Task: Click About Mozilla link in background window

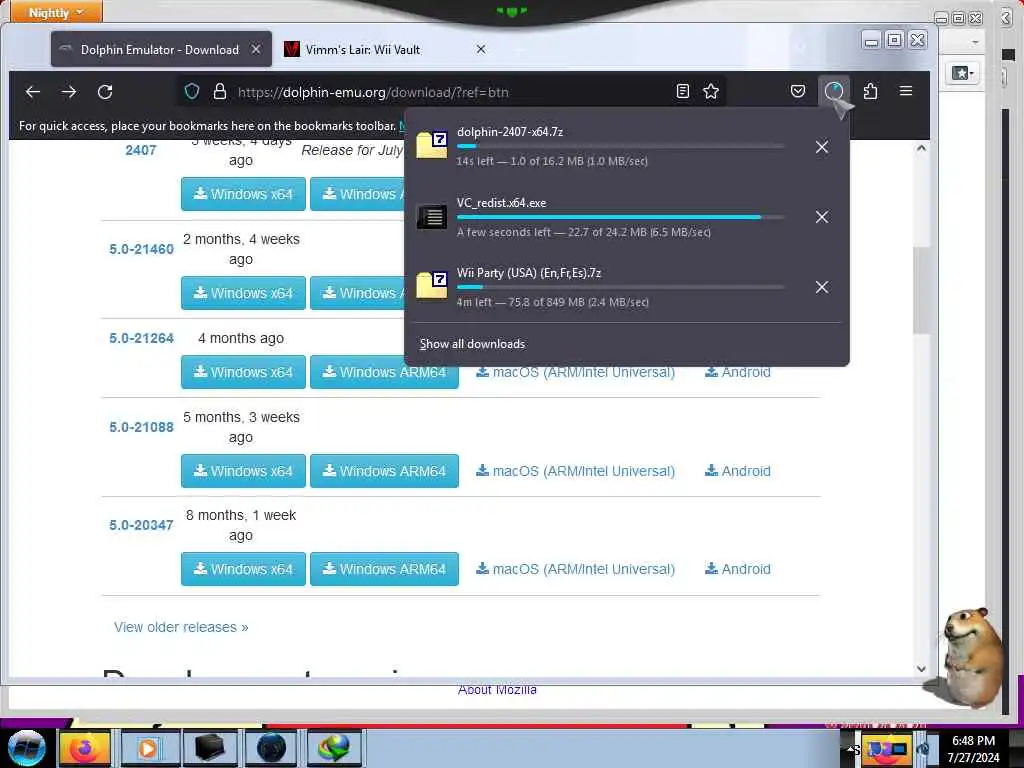Action: [x=497, y=690]
